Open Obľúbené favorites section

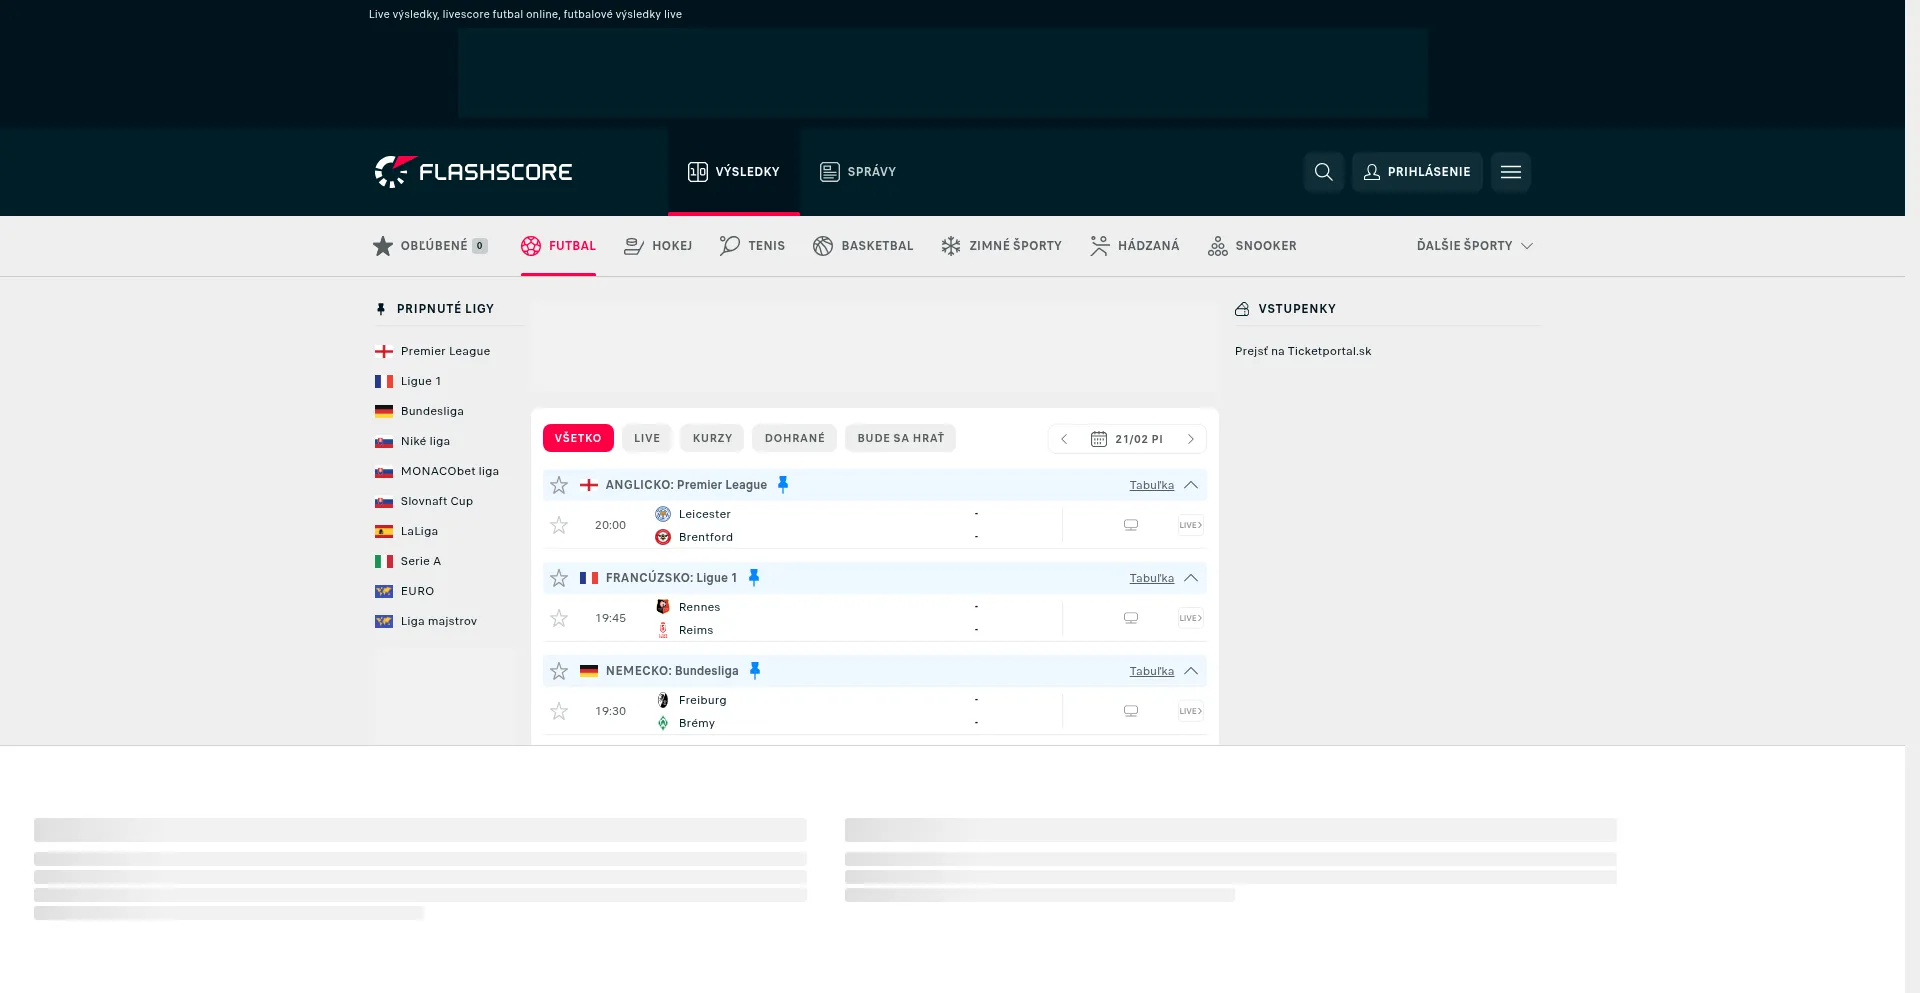pos(430,246)
